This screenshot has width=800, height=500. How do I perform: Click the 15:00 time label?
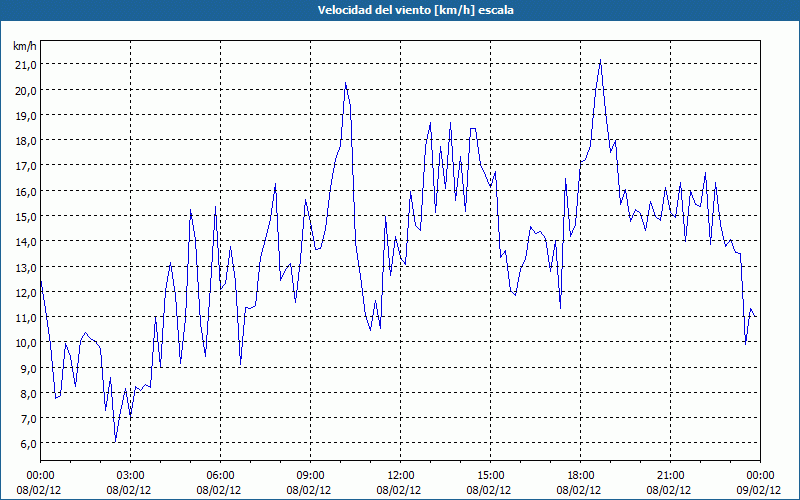490,476
